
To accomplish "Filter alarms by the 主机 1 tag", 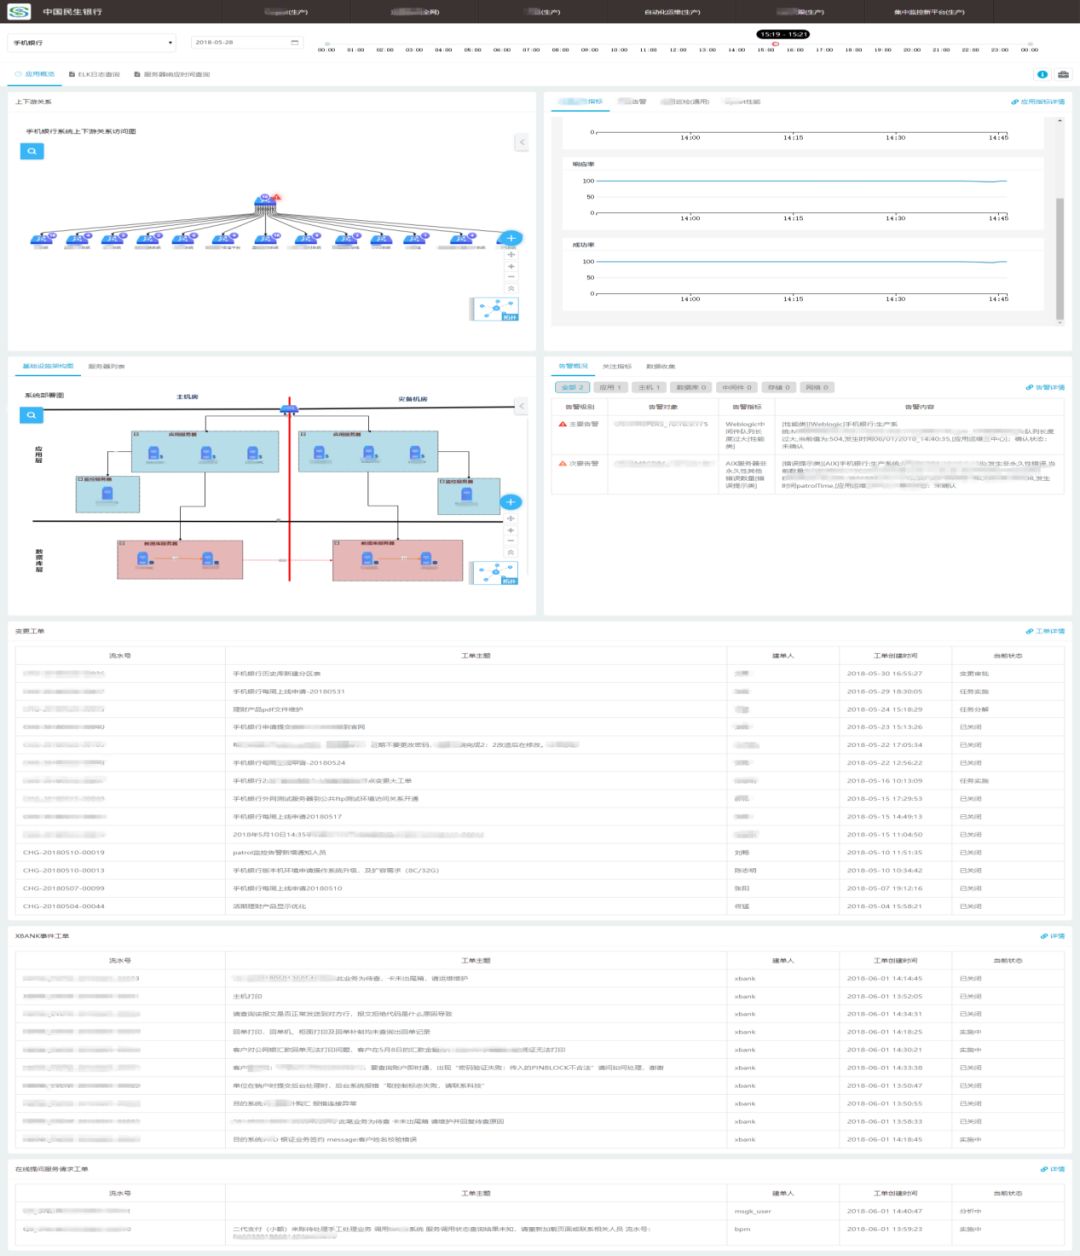I will point(649,388).
